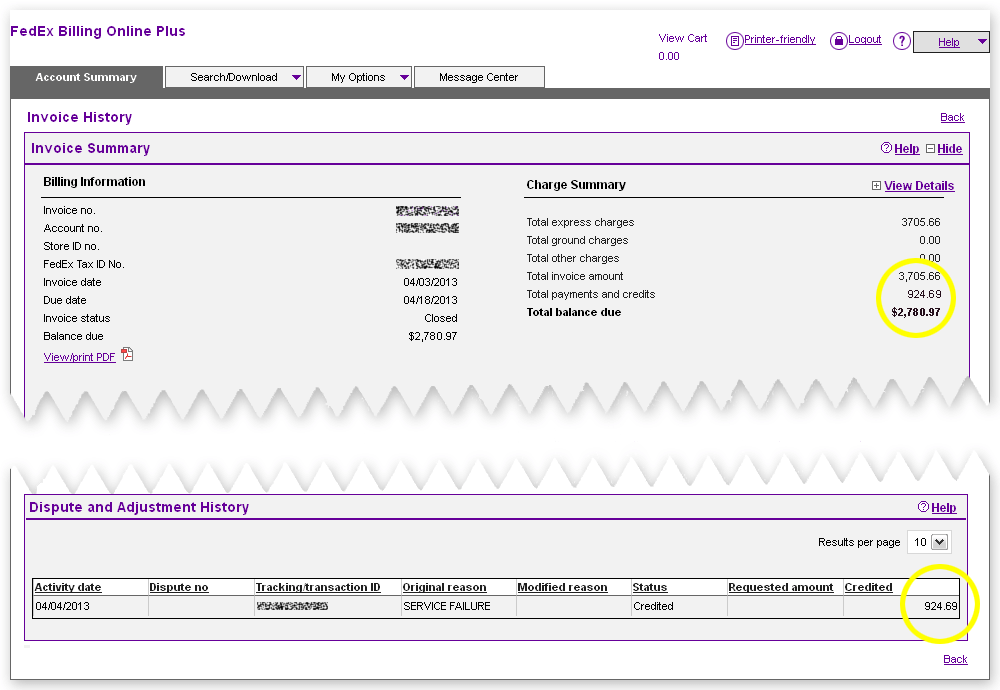The image size is (1000, 690).
Task: Open the My Options dropdown arrow
Action: pyautogui.click(x=404, y=77)
